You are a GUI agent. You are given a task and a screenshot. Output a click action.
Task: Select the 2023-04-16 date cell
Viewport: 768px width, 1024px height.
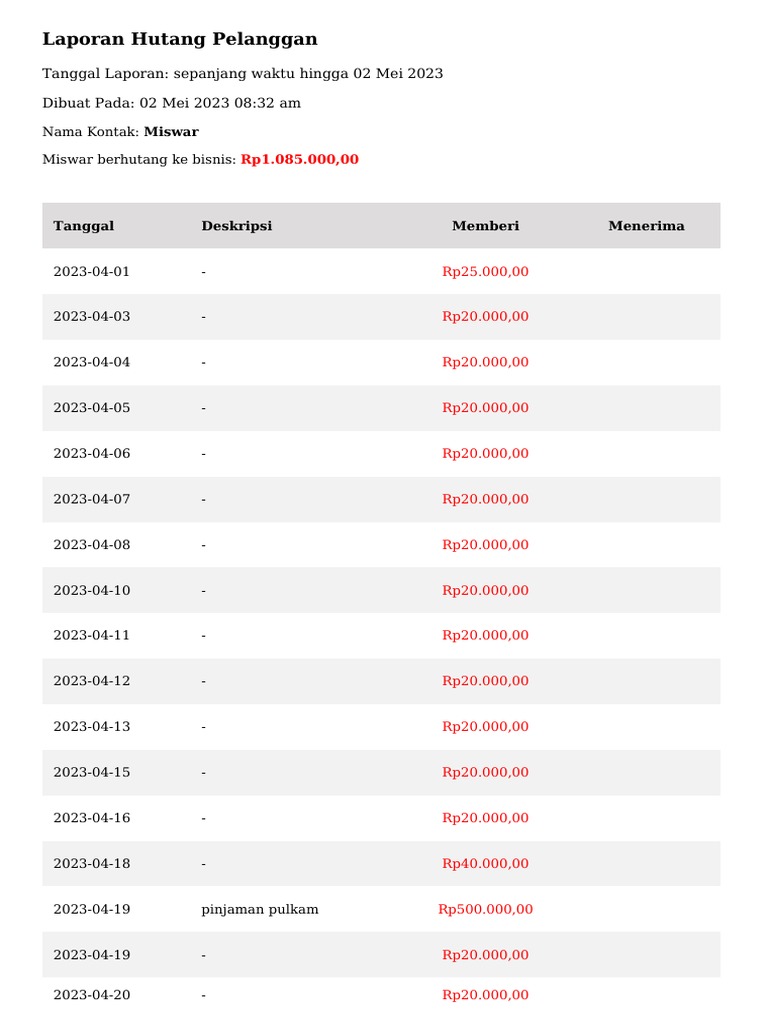92,818
